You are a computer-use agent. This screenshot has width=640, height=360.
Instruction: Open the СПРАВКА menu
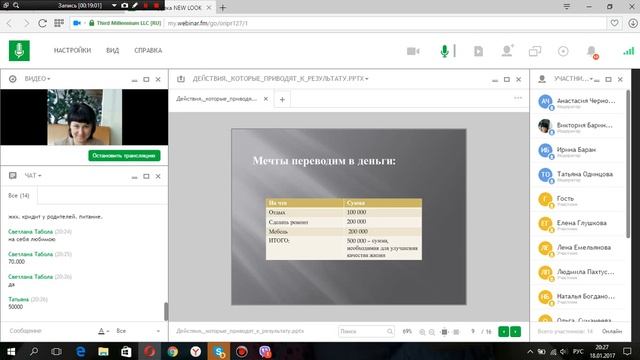[148, 50]
